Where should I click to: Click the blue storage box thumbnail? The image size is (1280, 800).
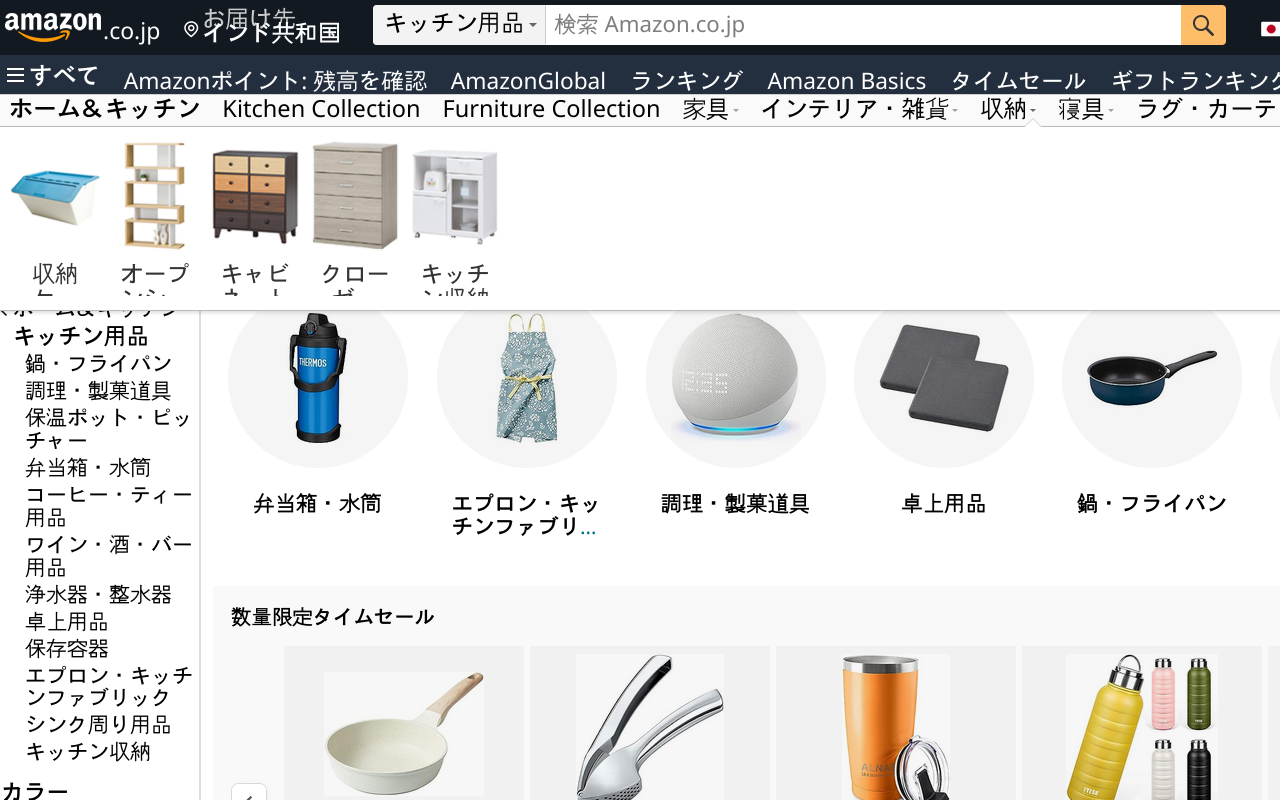pos(55,195)
